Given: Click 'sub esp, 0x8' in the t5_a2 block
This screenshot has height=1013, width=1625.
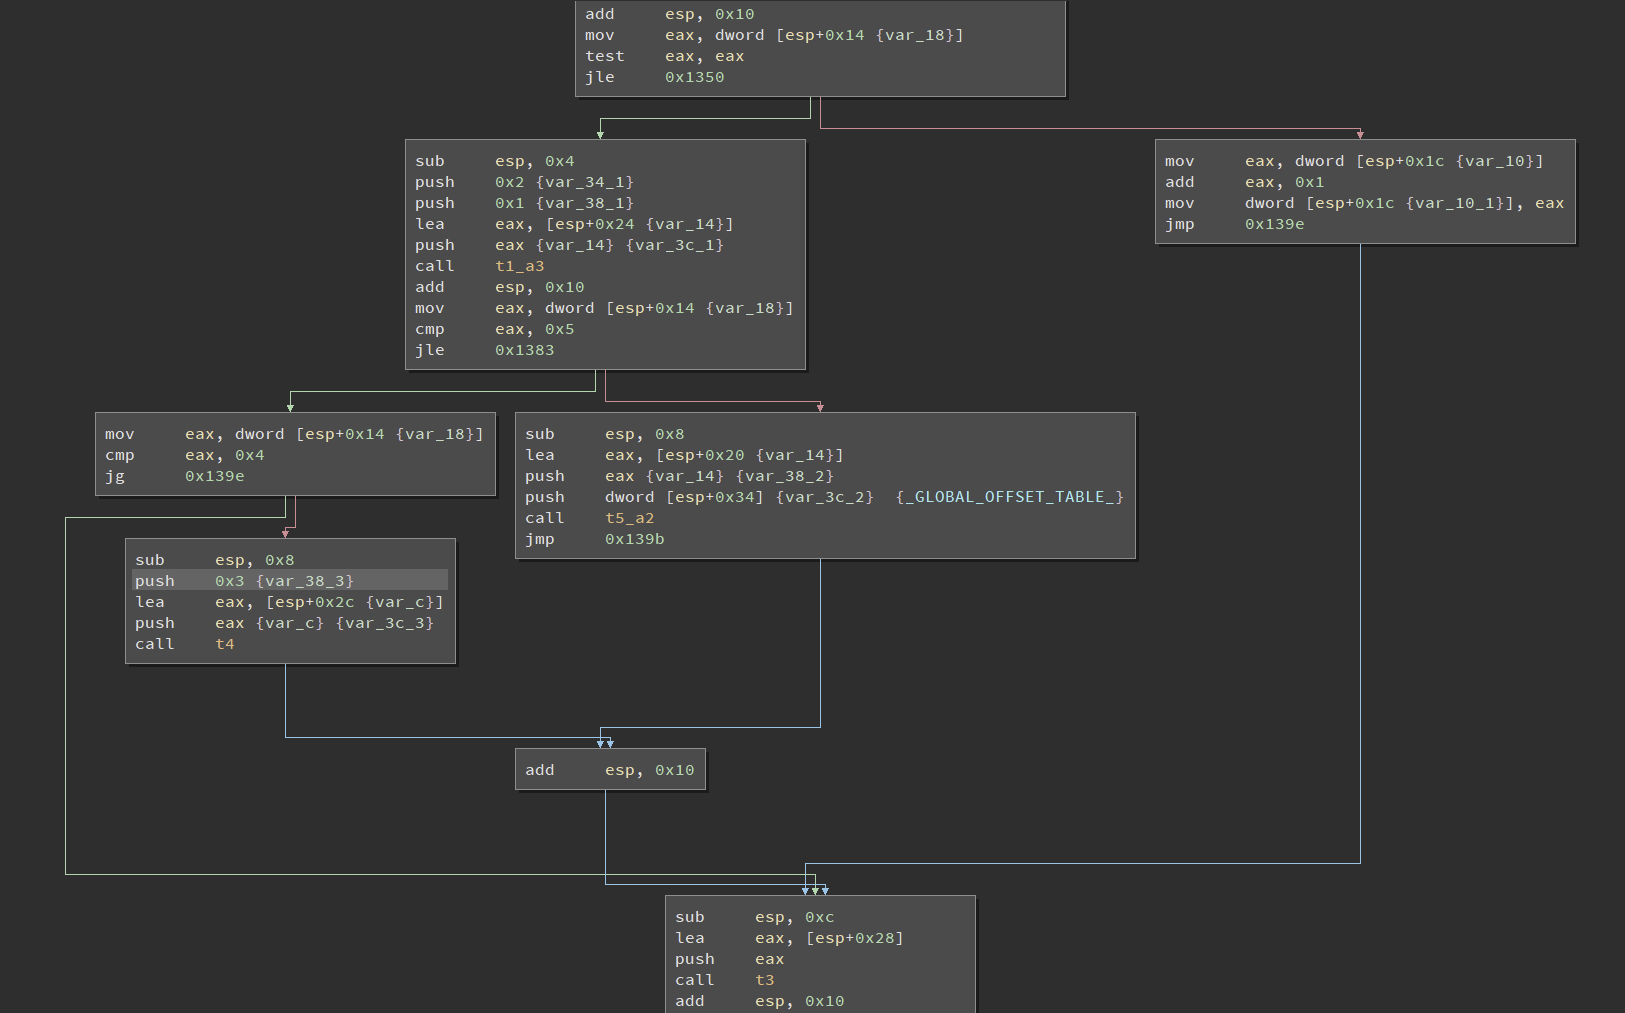Looking at the screenshot, I should [x=605, y=434].
